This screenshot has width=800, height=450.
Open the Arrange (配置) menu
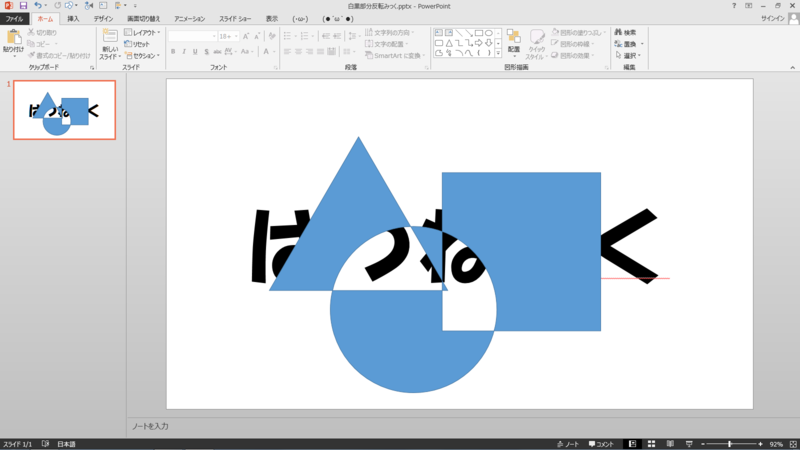(514, 44)
